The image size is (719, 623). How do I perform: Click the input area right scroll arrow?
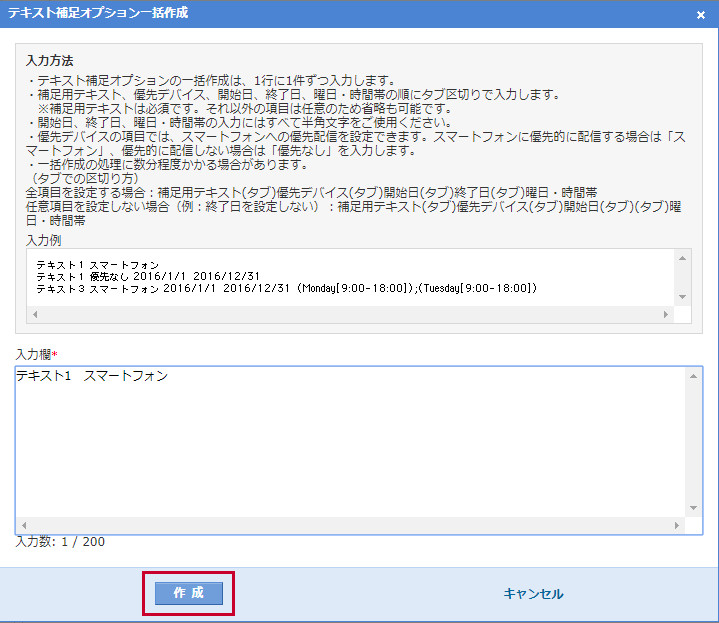click(x=677, y=525)
